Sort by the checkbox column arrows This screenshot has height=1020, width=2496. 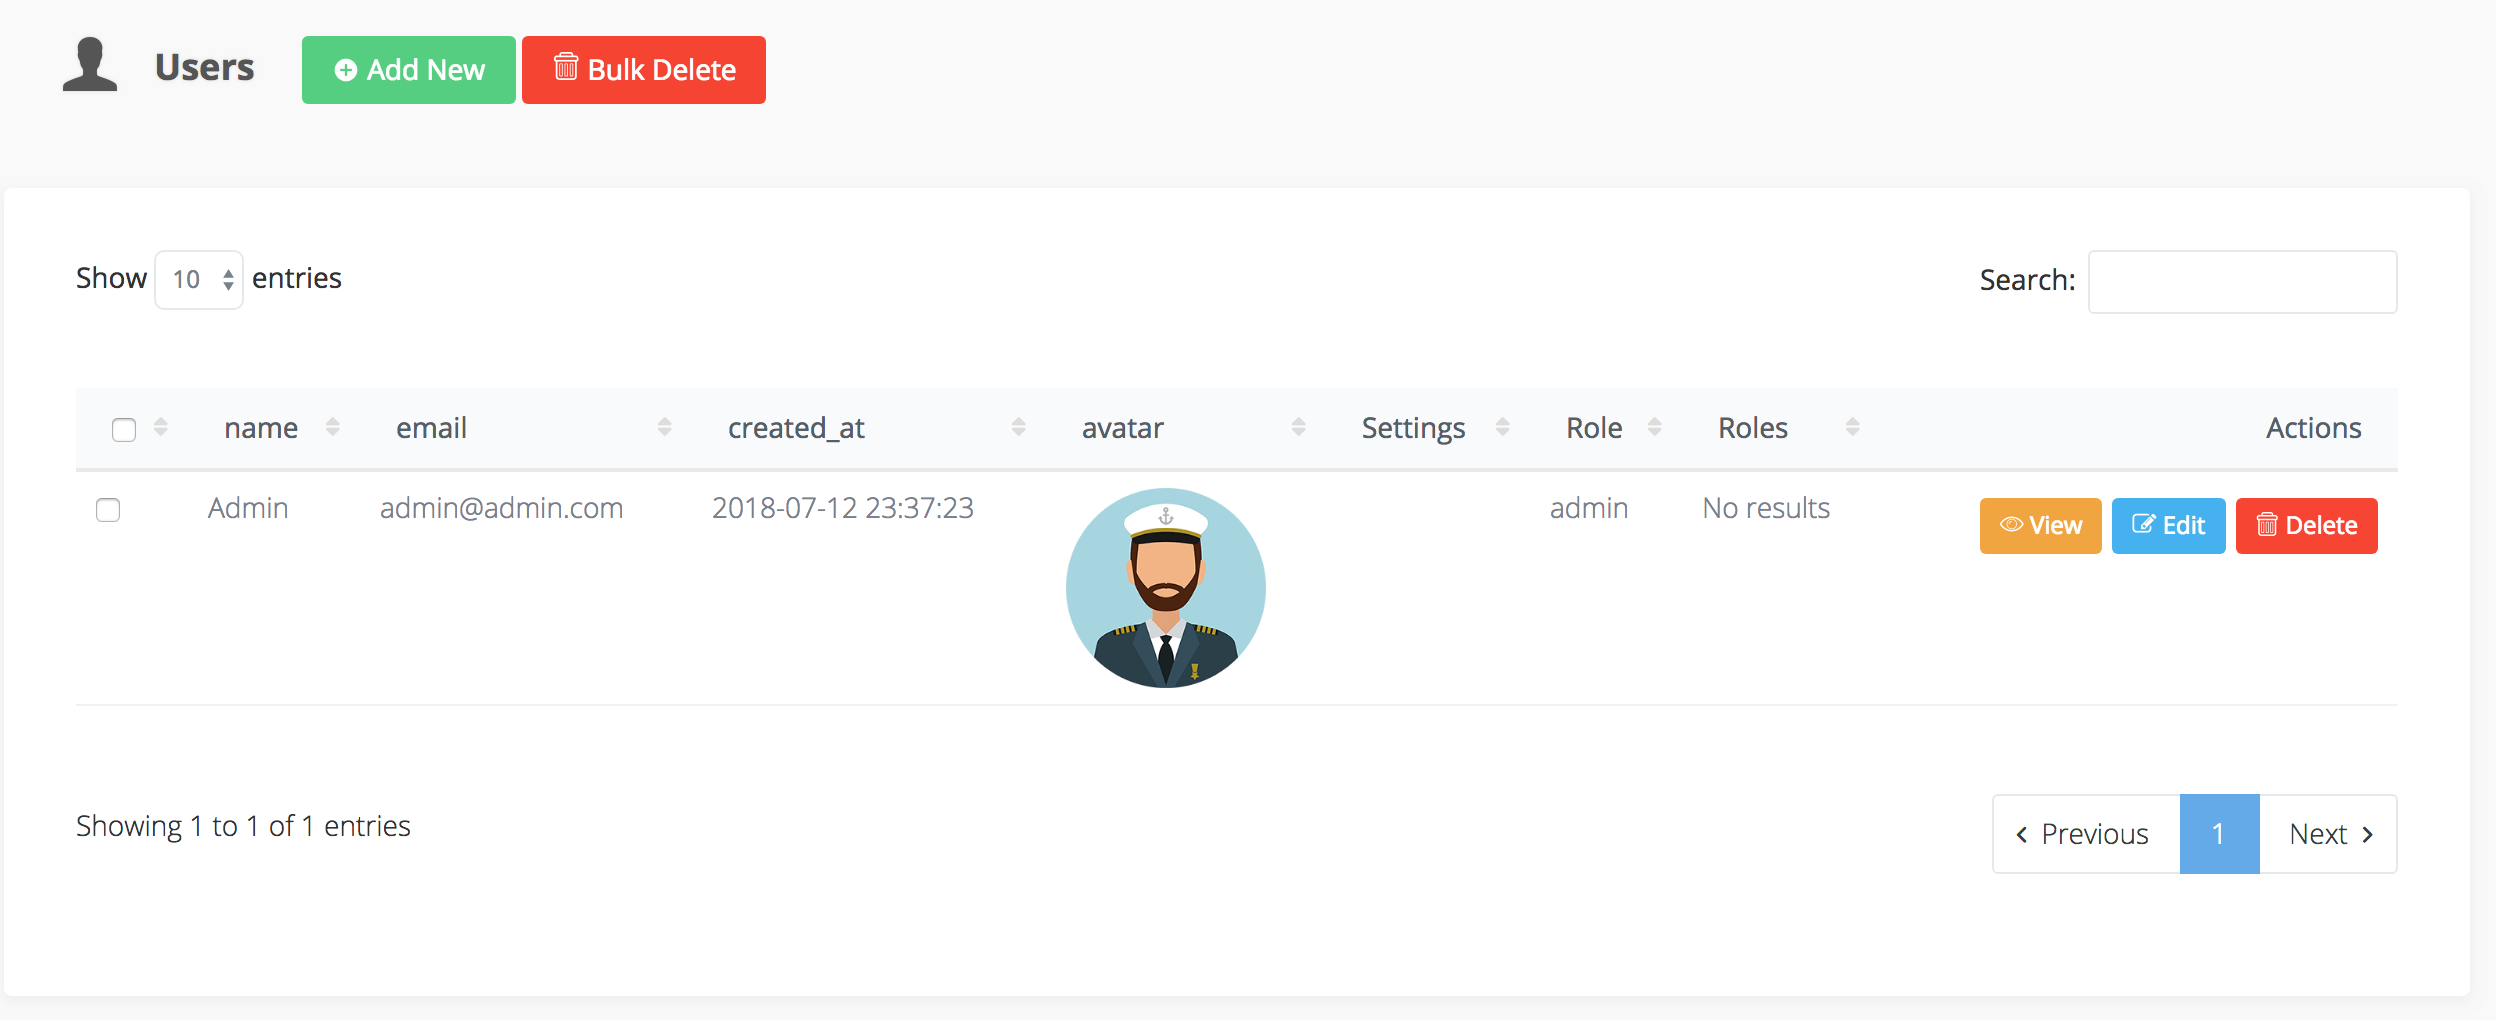click(161, 428)
